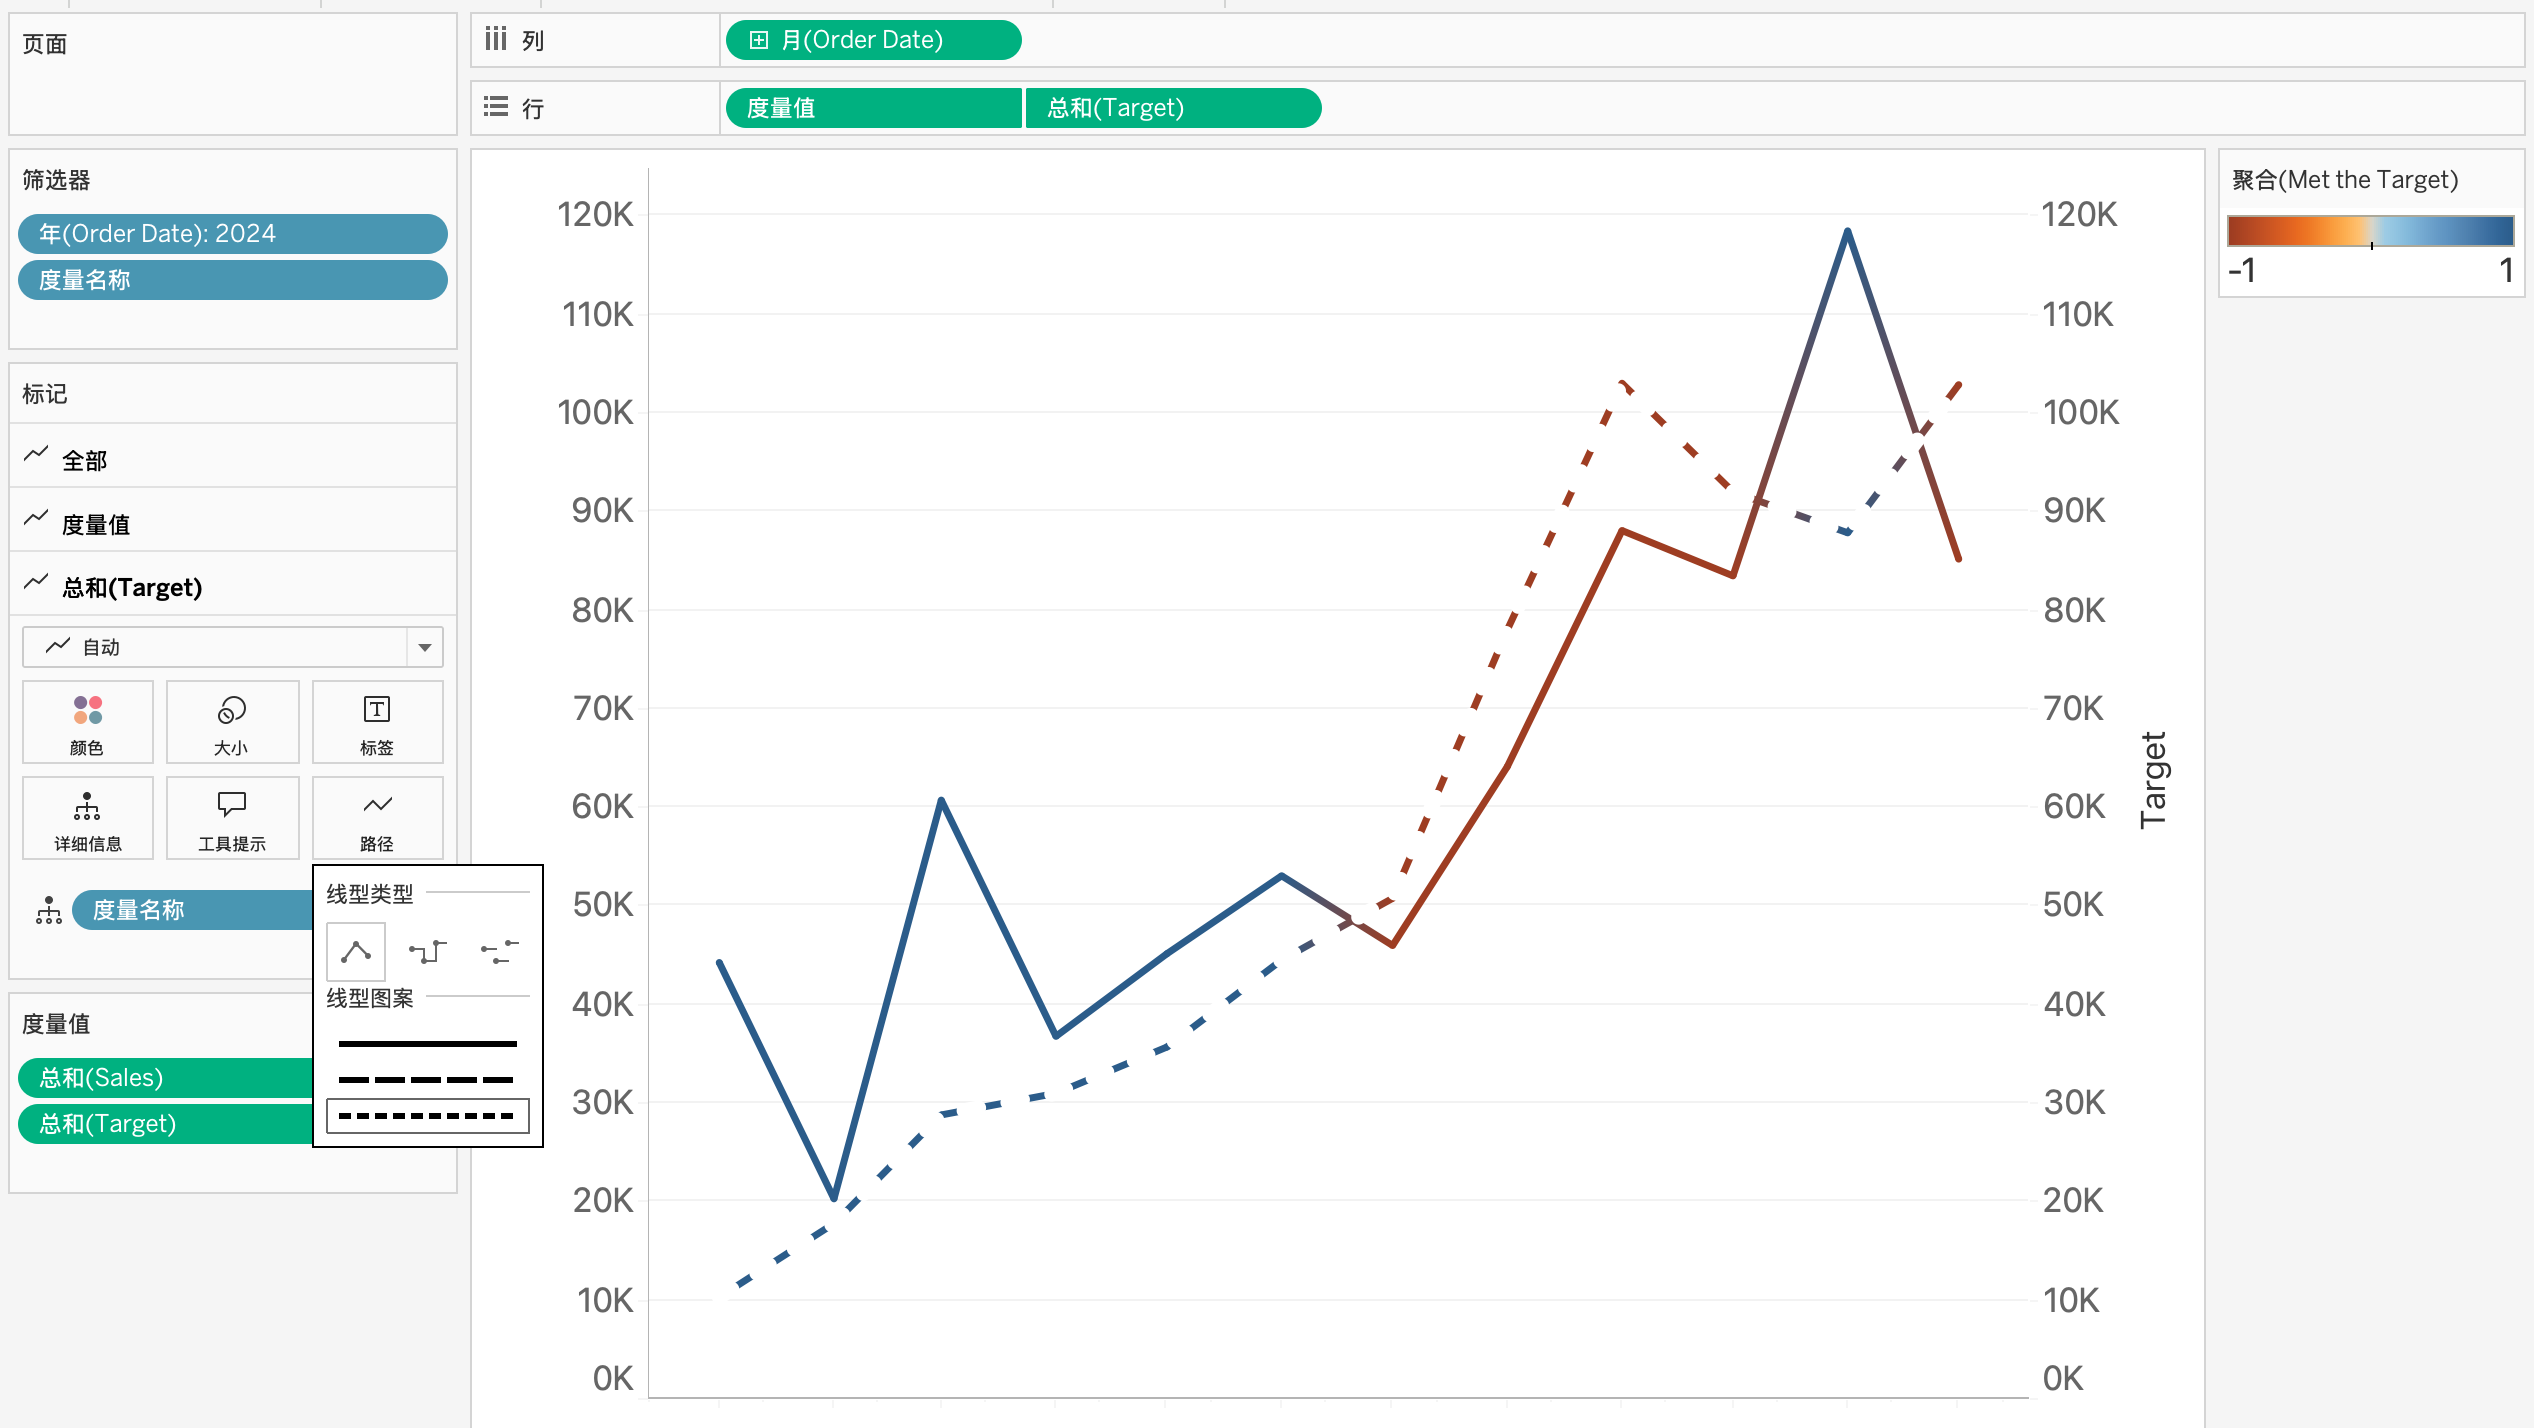Select the step line type icon
Screen dimensions: 2534x1428
(x=427, y=951)
